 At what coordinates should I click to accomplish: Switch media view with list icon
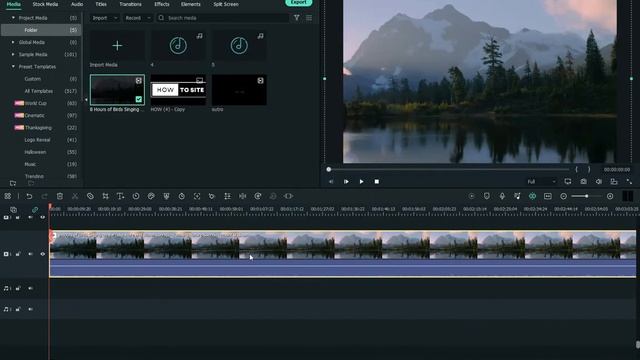309,18
